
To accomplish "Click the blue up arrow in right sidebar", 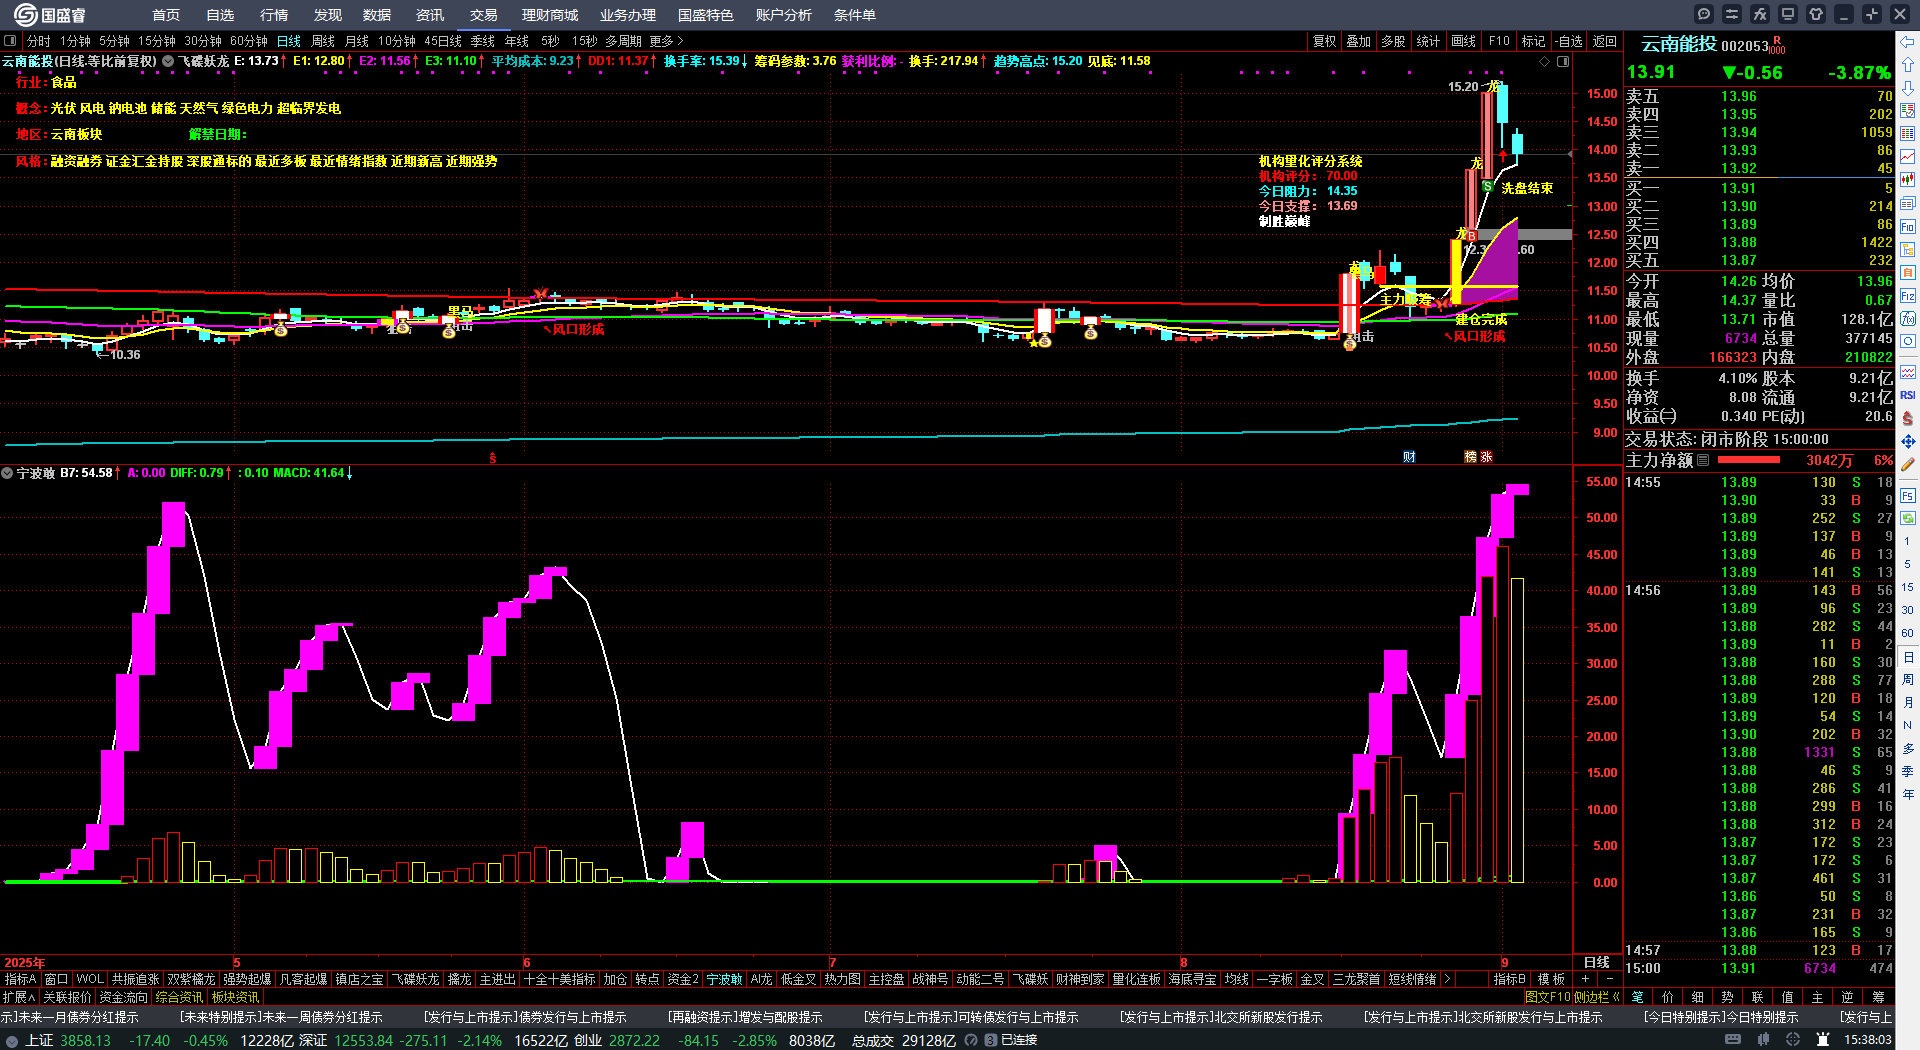I will point(1908,65).
